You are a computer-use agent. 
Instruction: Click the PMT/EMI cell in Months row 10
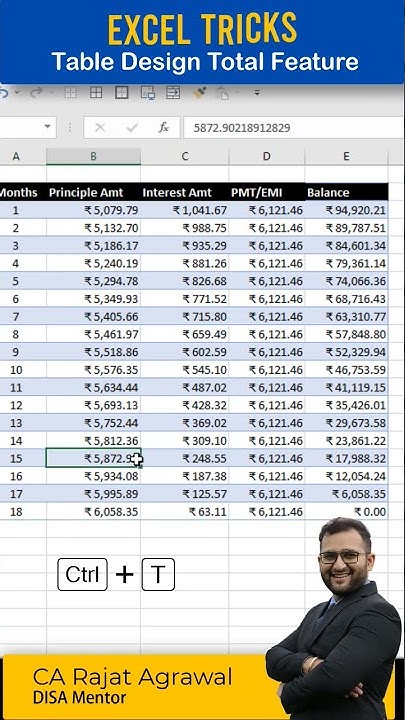point(266,370)
